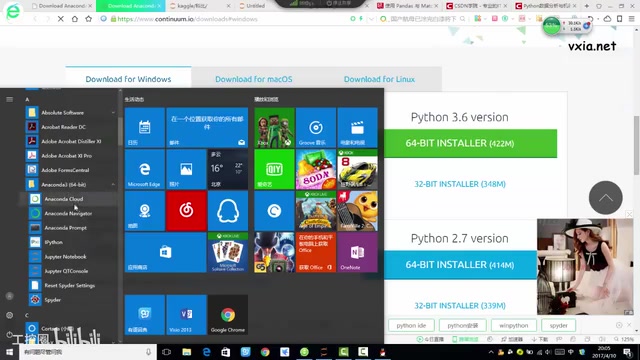Download Python 3.6 32-bit installer (348M)

pos(460,184)
